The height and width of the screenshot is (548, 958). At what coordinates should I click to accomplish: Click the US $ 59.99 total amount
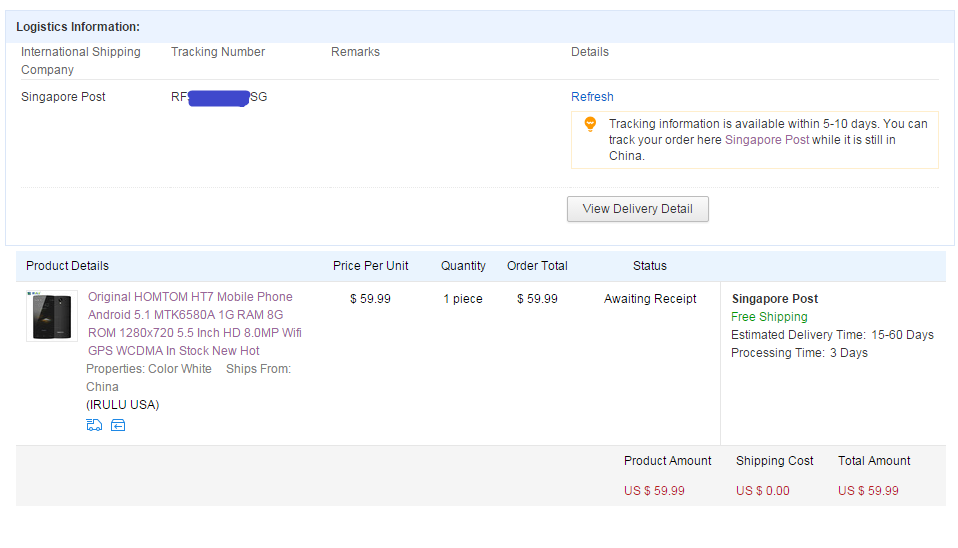868,491
